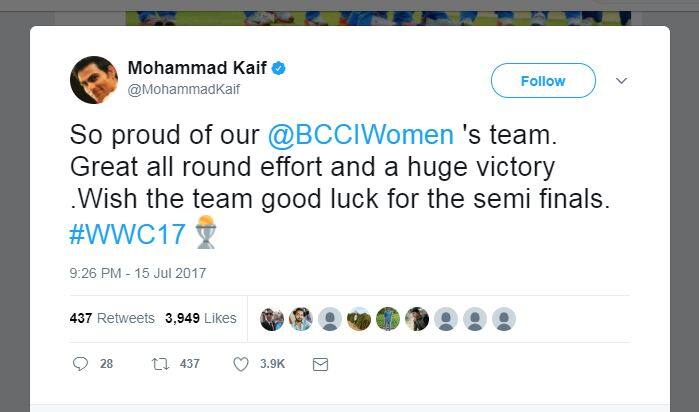
Task: Open the last liker avatar in the row
Action: 504,319
